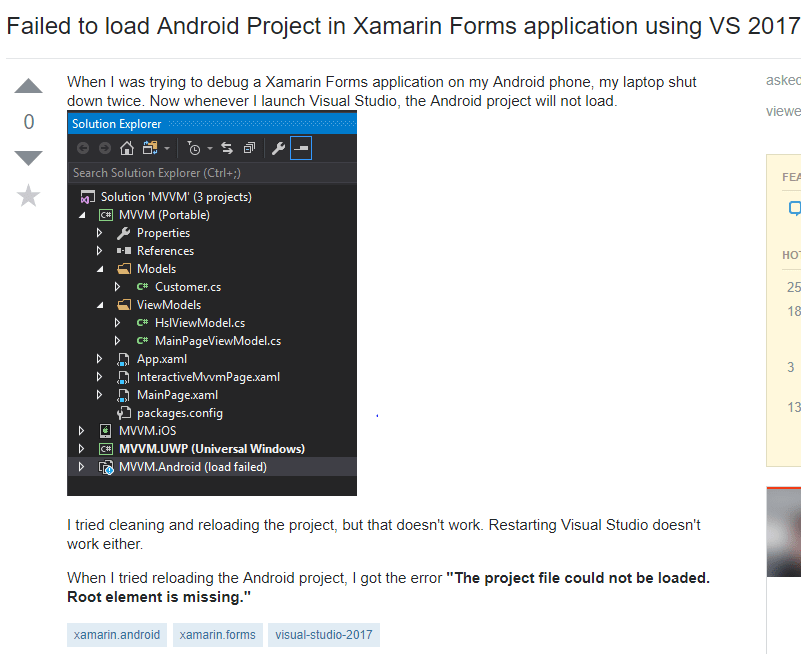Click the vote count 0
The width and height of the screenshot is (801, 654).
pos(29,122)
